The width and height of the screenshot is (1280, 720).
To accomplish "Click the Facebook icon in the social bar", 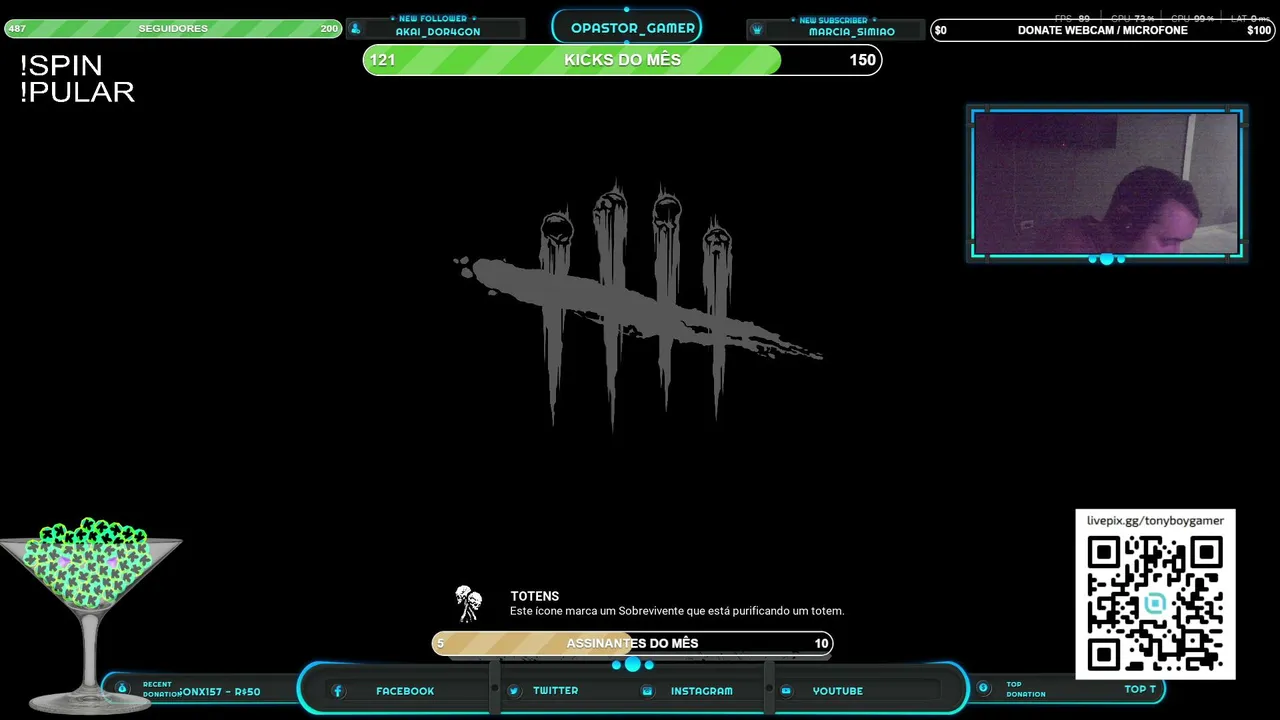I will [338, 691].
